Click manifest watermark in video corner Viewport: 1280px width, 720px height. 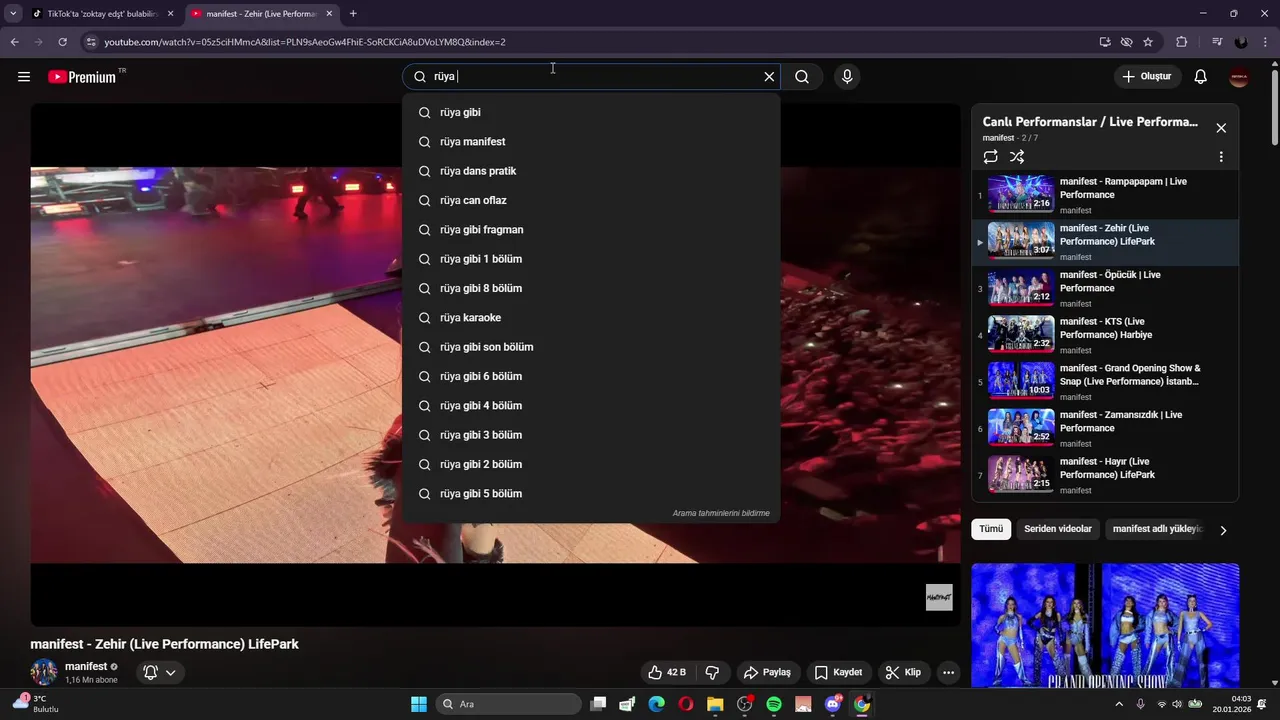[938, 597]
